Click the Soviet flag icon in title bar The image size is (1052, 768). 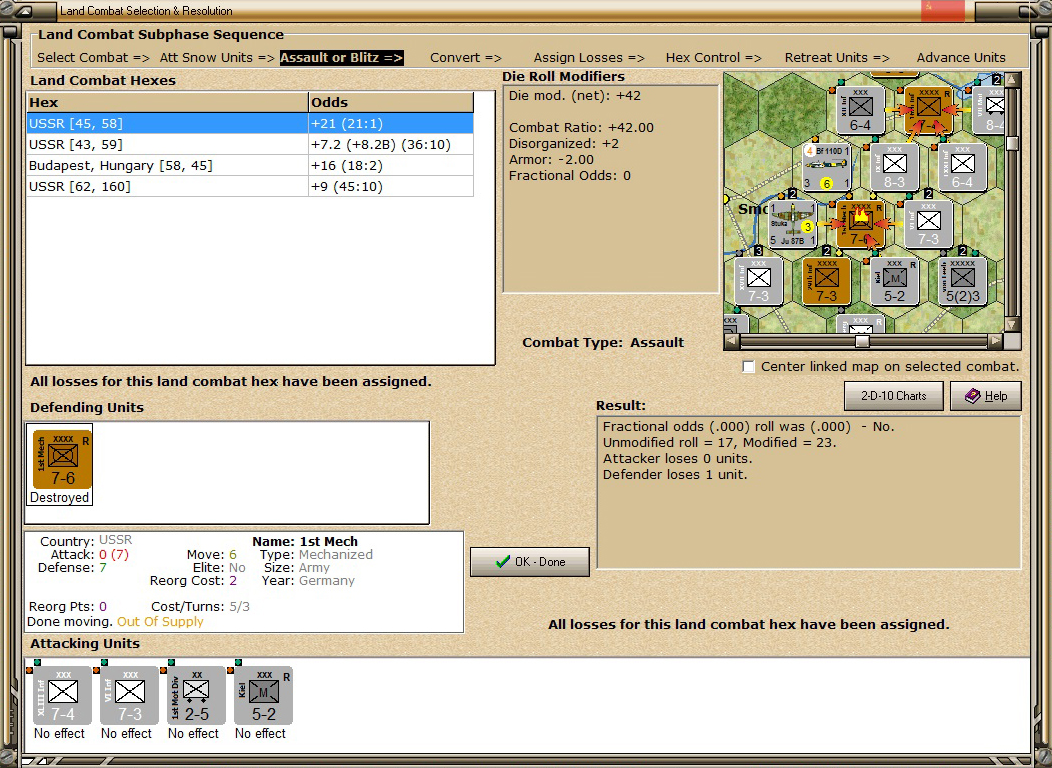[943, 10]
